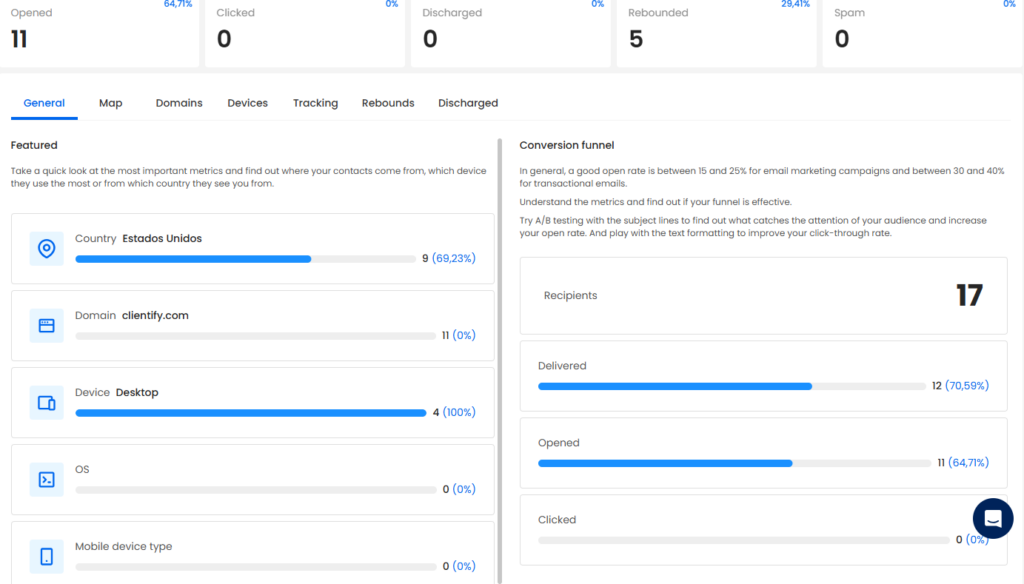The width and height of the screenshot is (1024, 584).
Task: Open the Map tab
Action: click(111, 103)
